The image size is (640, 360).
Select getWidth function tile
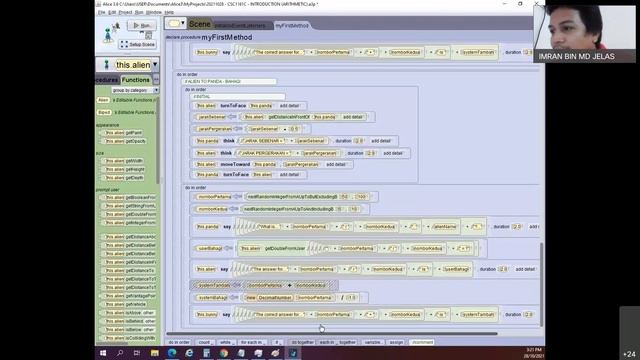coord(124,161)
